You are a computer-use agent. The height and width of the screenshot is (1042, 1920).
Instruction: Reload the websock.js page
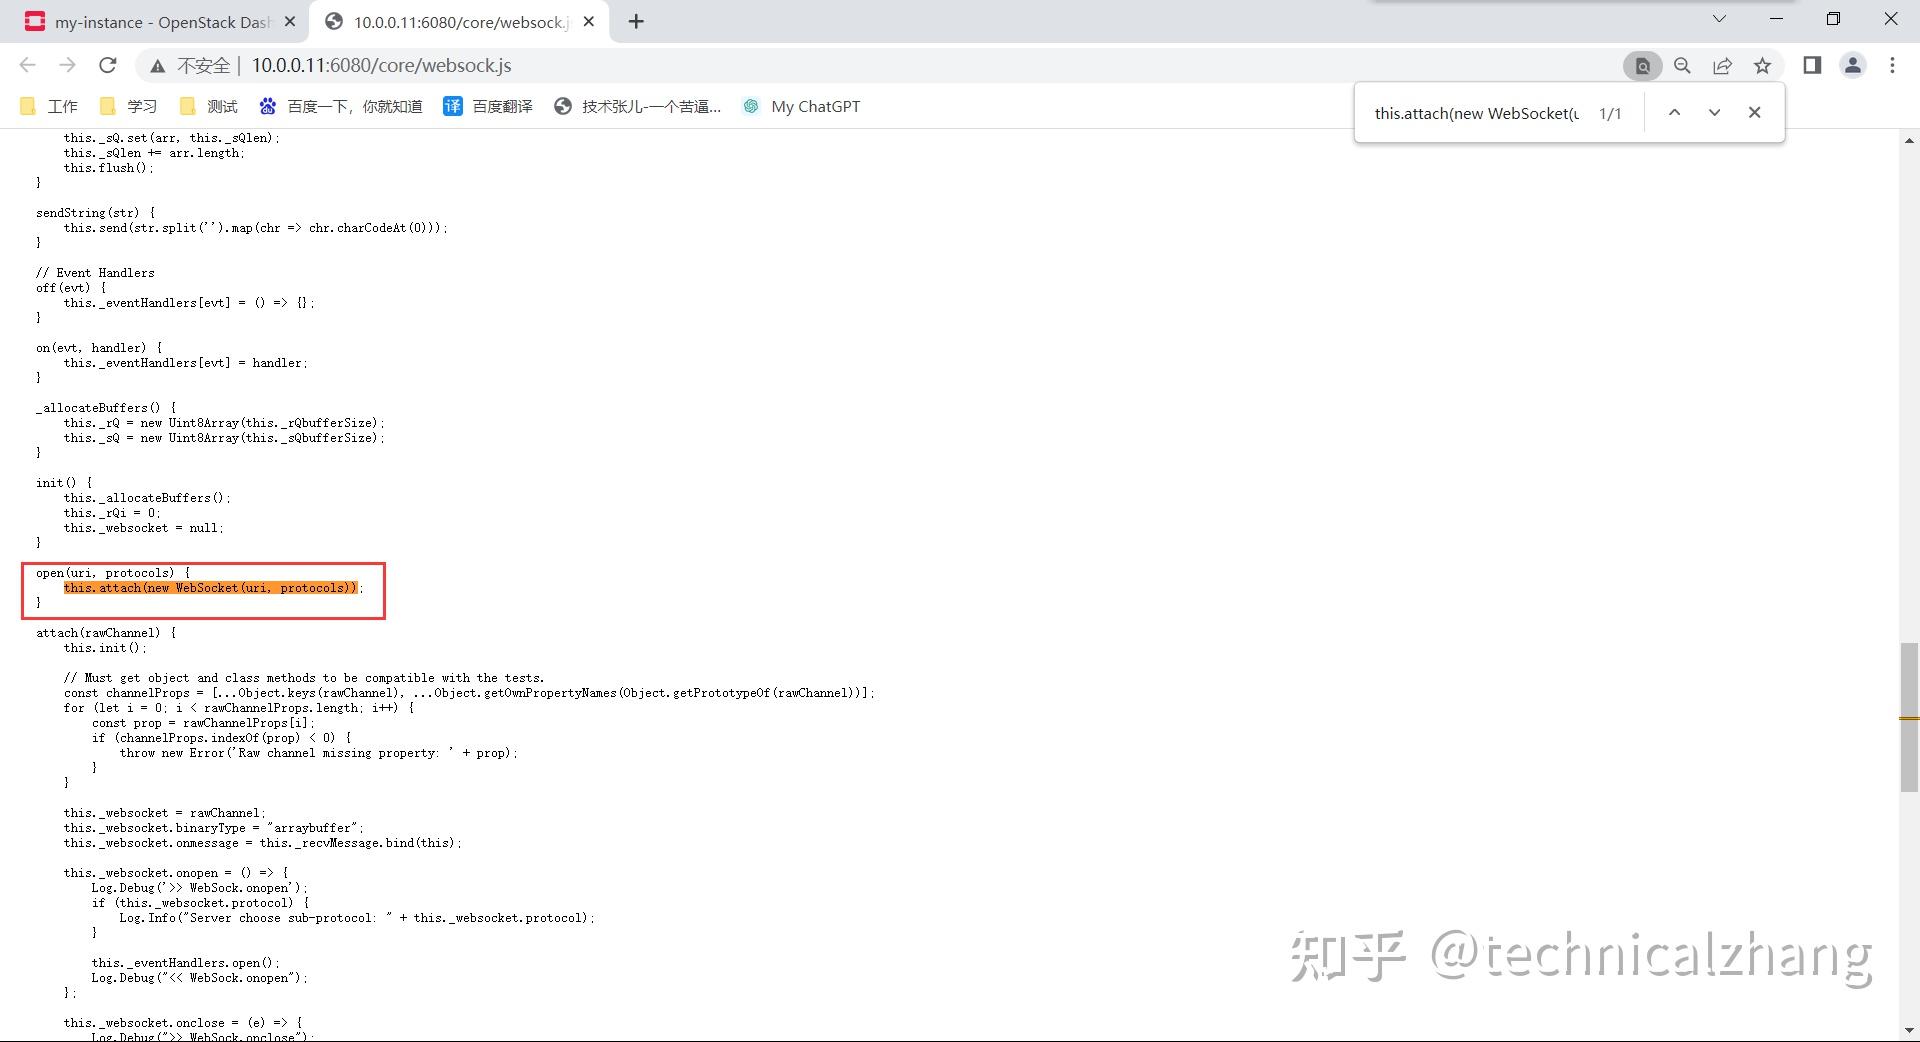coord(108,65)
